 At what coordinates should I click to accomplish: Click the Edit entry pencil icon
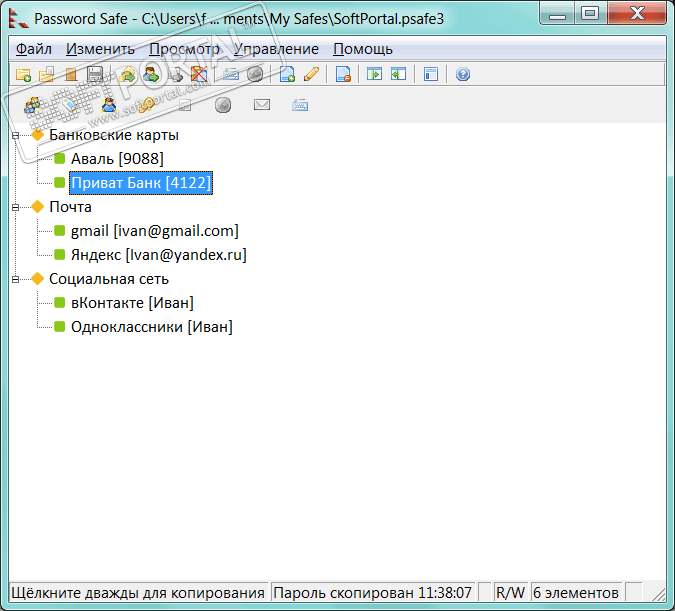pos(311,75)
